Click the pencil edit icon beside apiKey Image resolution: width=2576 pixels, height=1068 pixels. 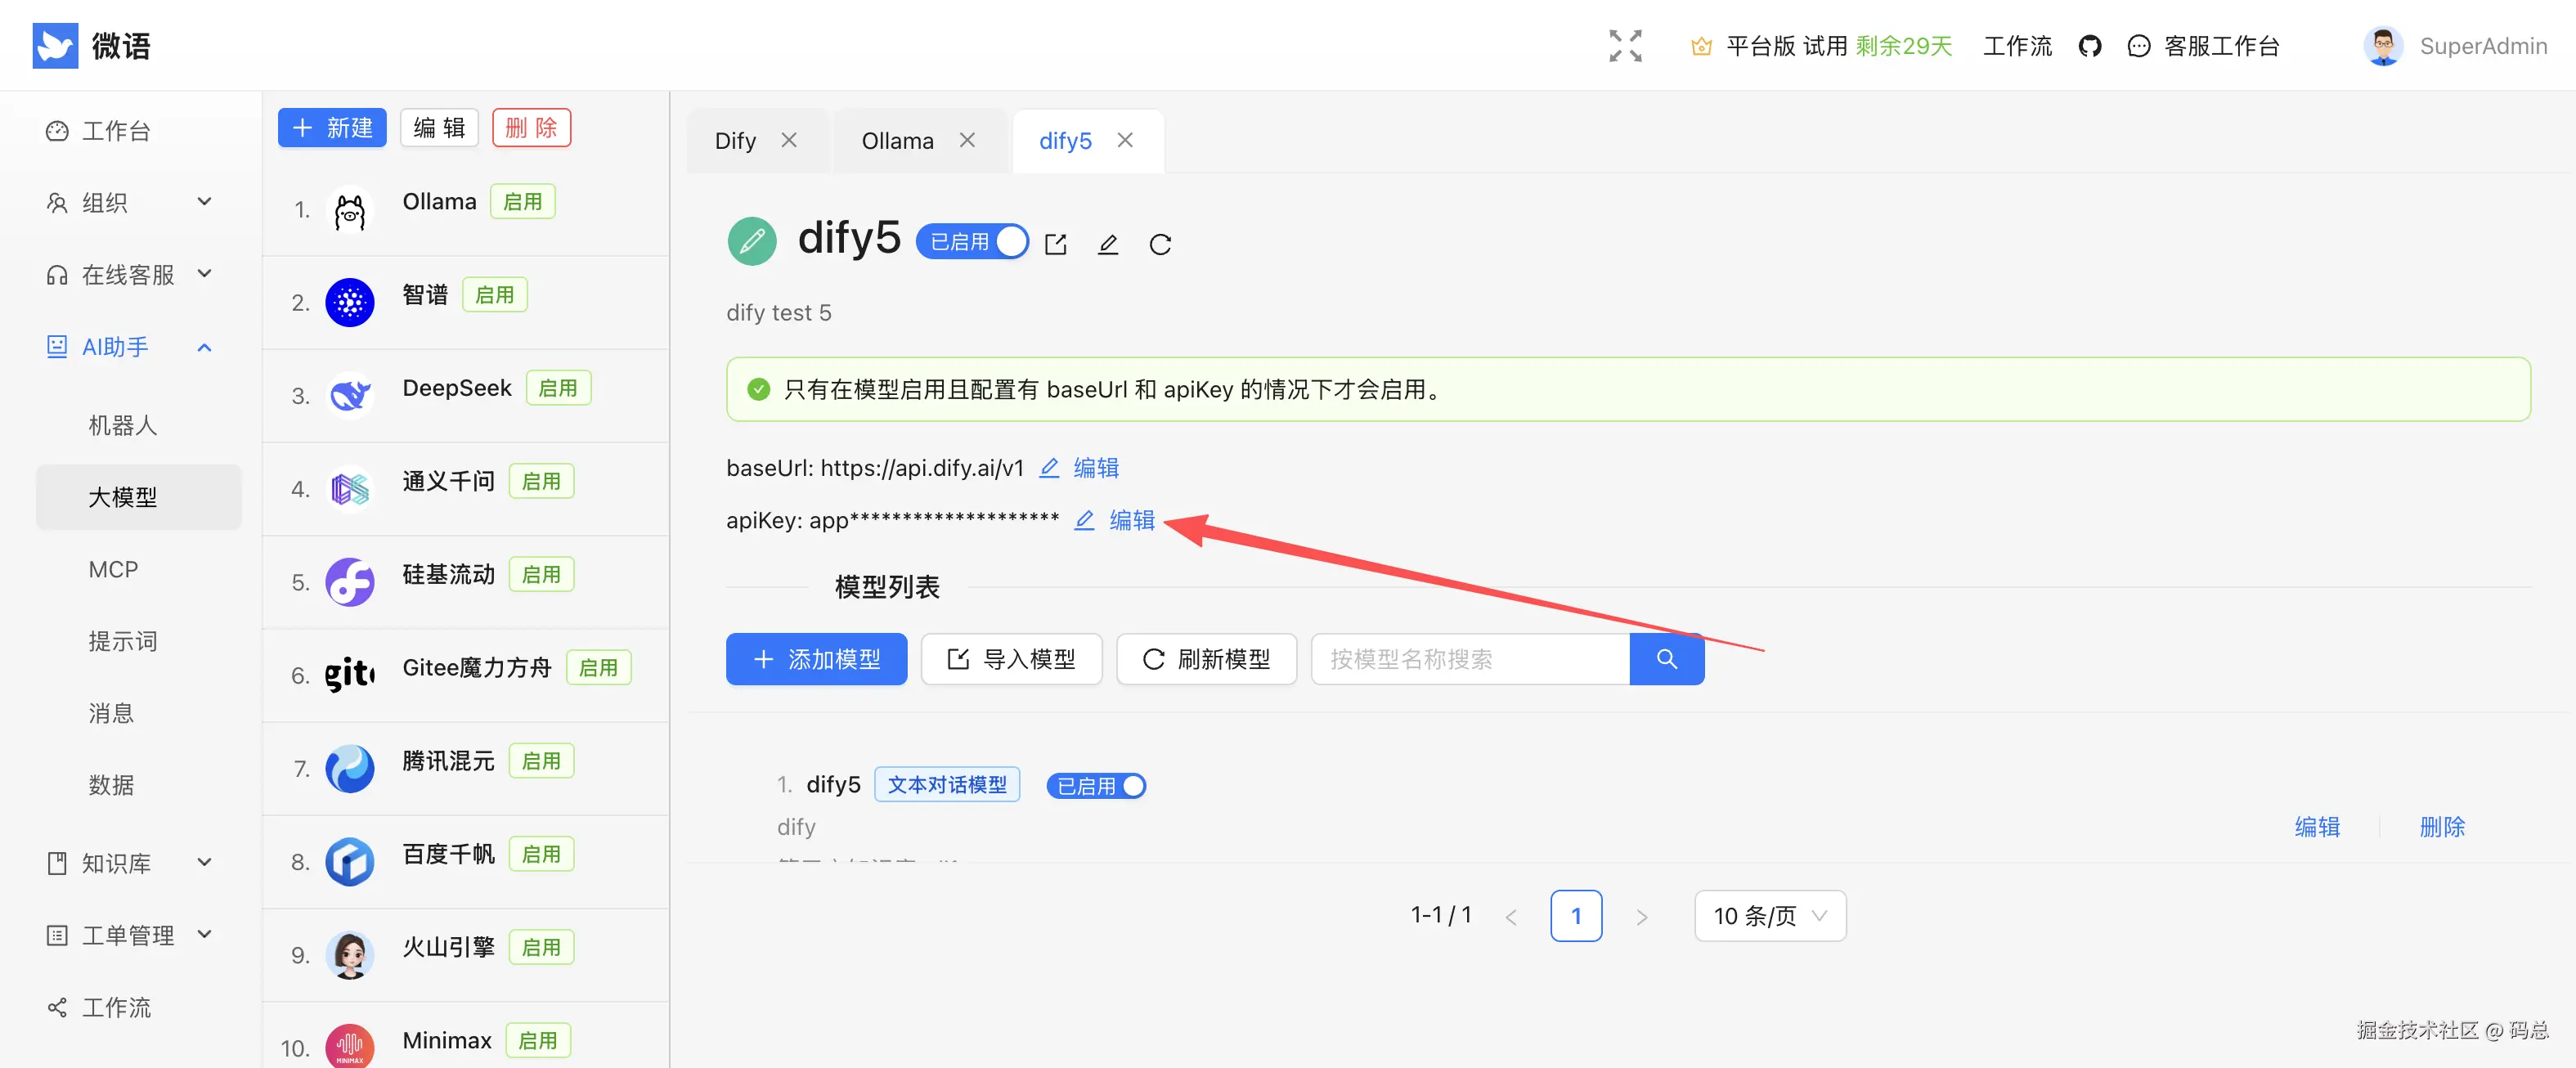[x=1084, y=520]
